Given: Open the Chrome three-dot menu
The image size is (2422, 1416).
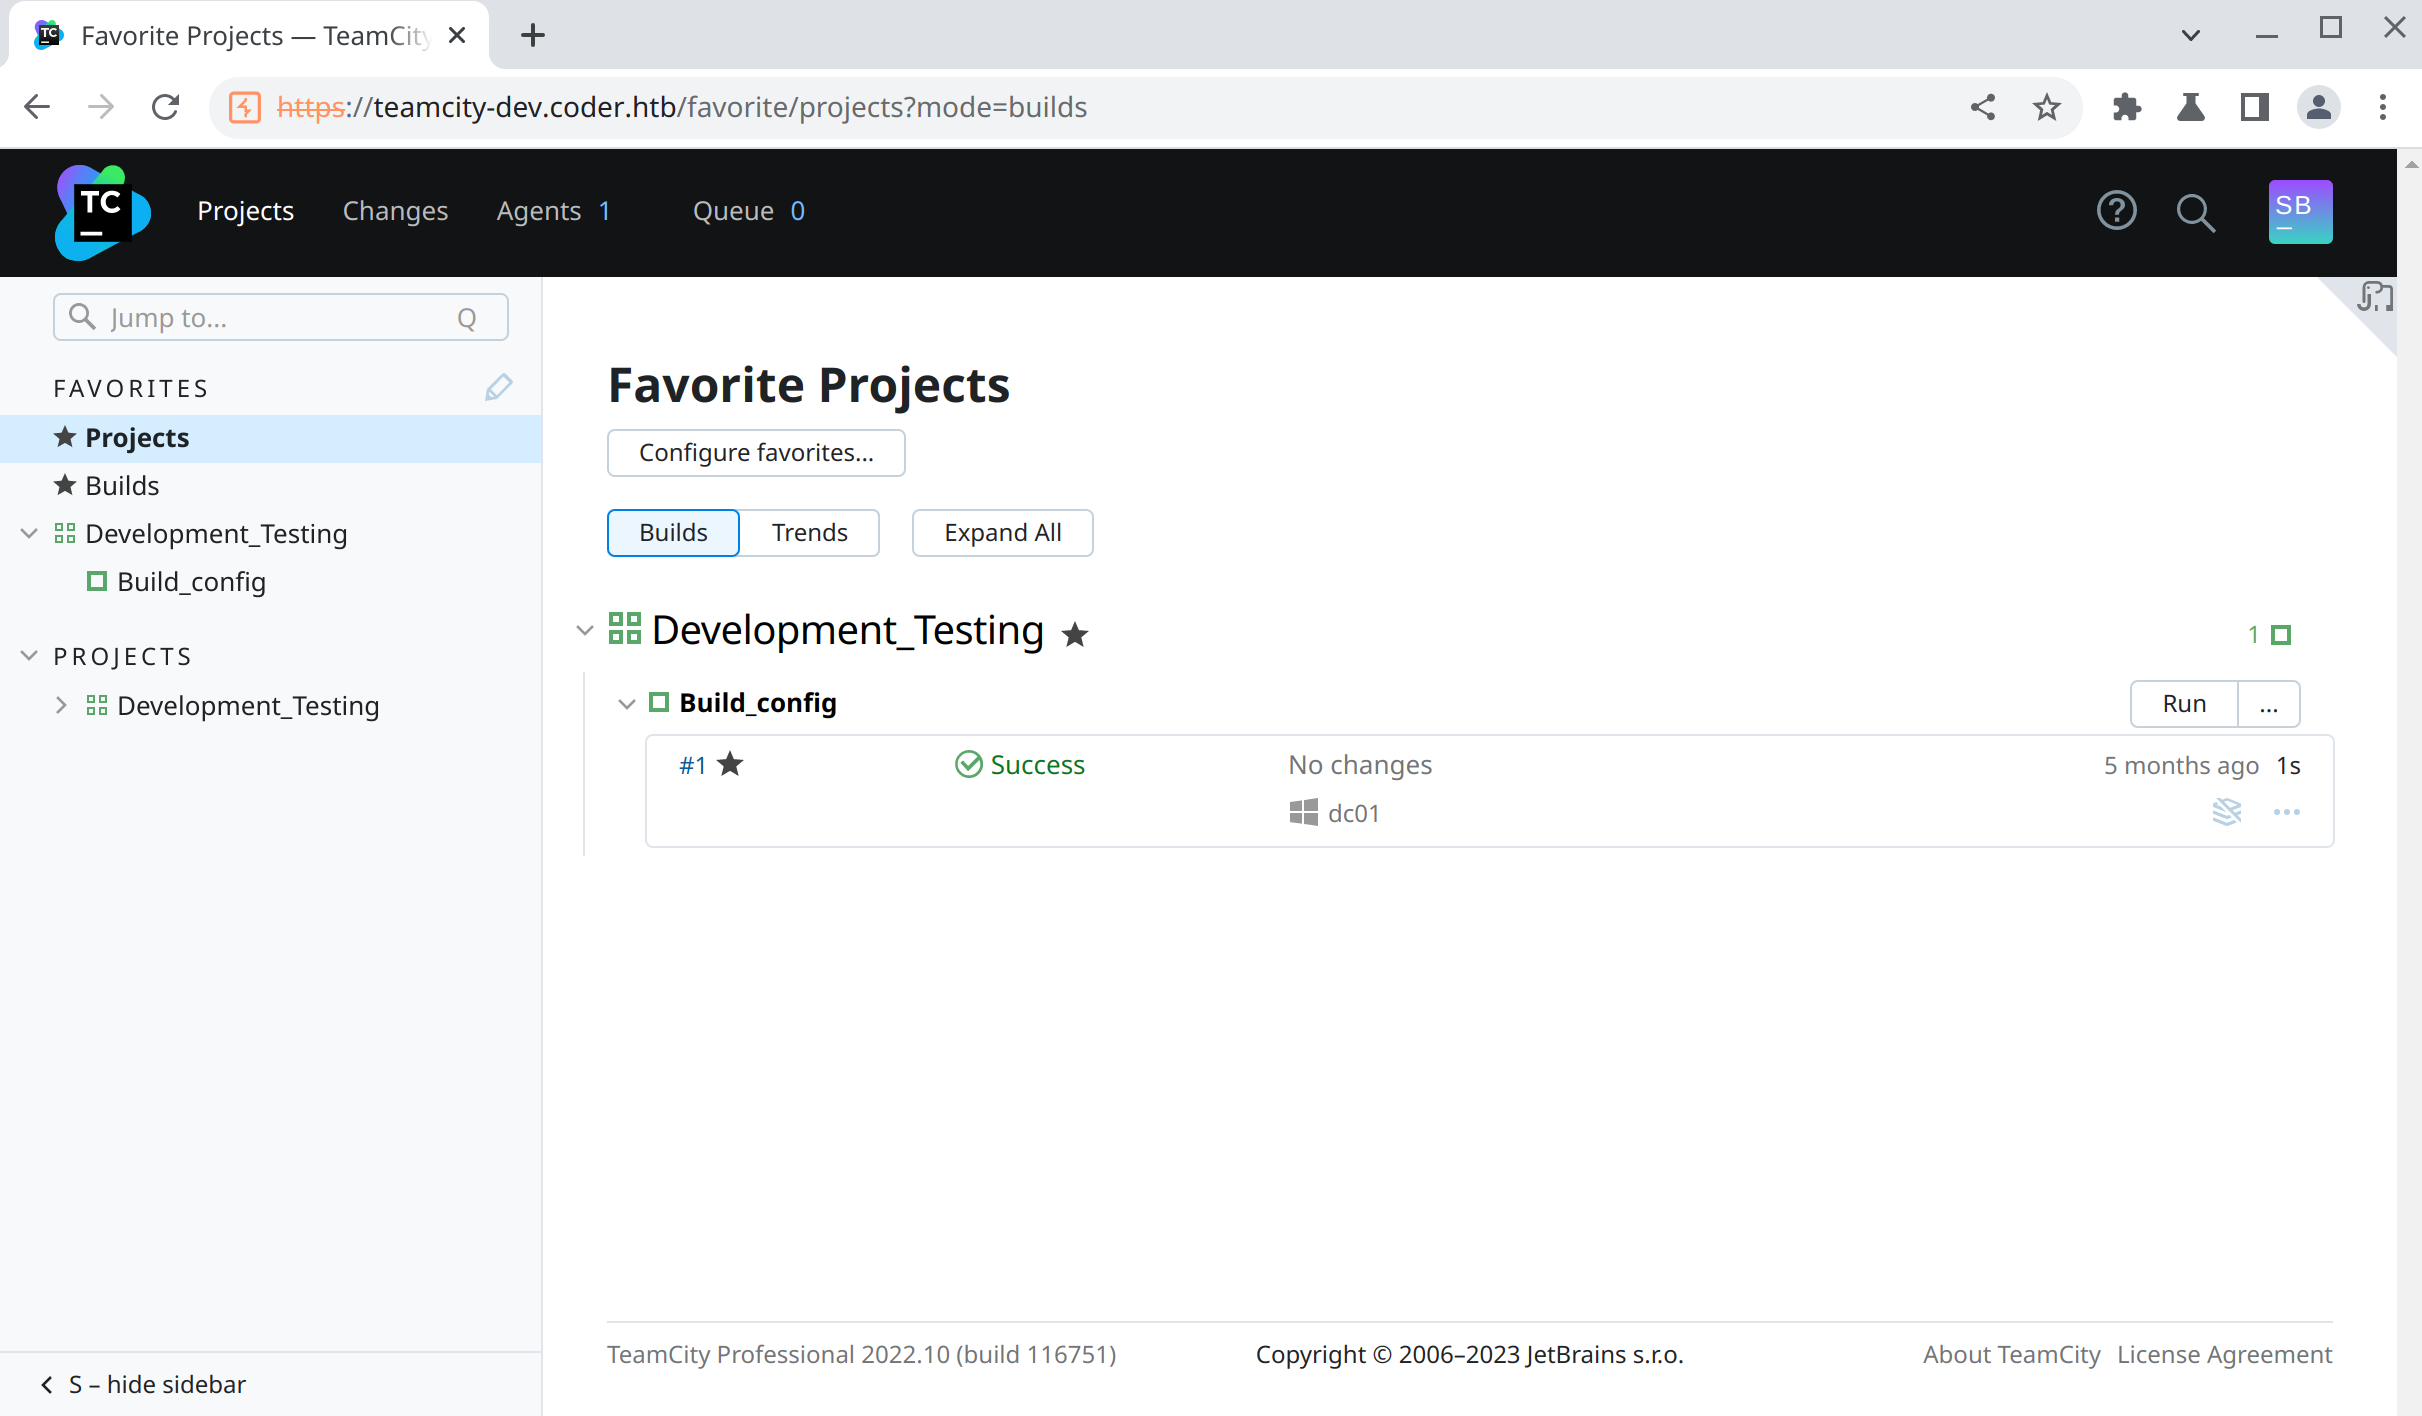Looking at the screenshot, I should [2383, 107].
